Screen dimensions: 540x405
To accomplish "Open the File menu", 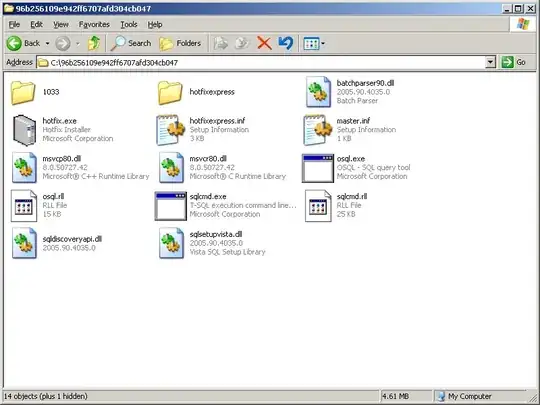I will (x=14, y=24).
